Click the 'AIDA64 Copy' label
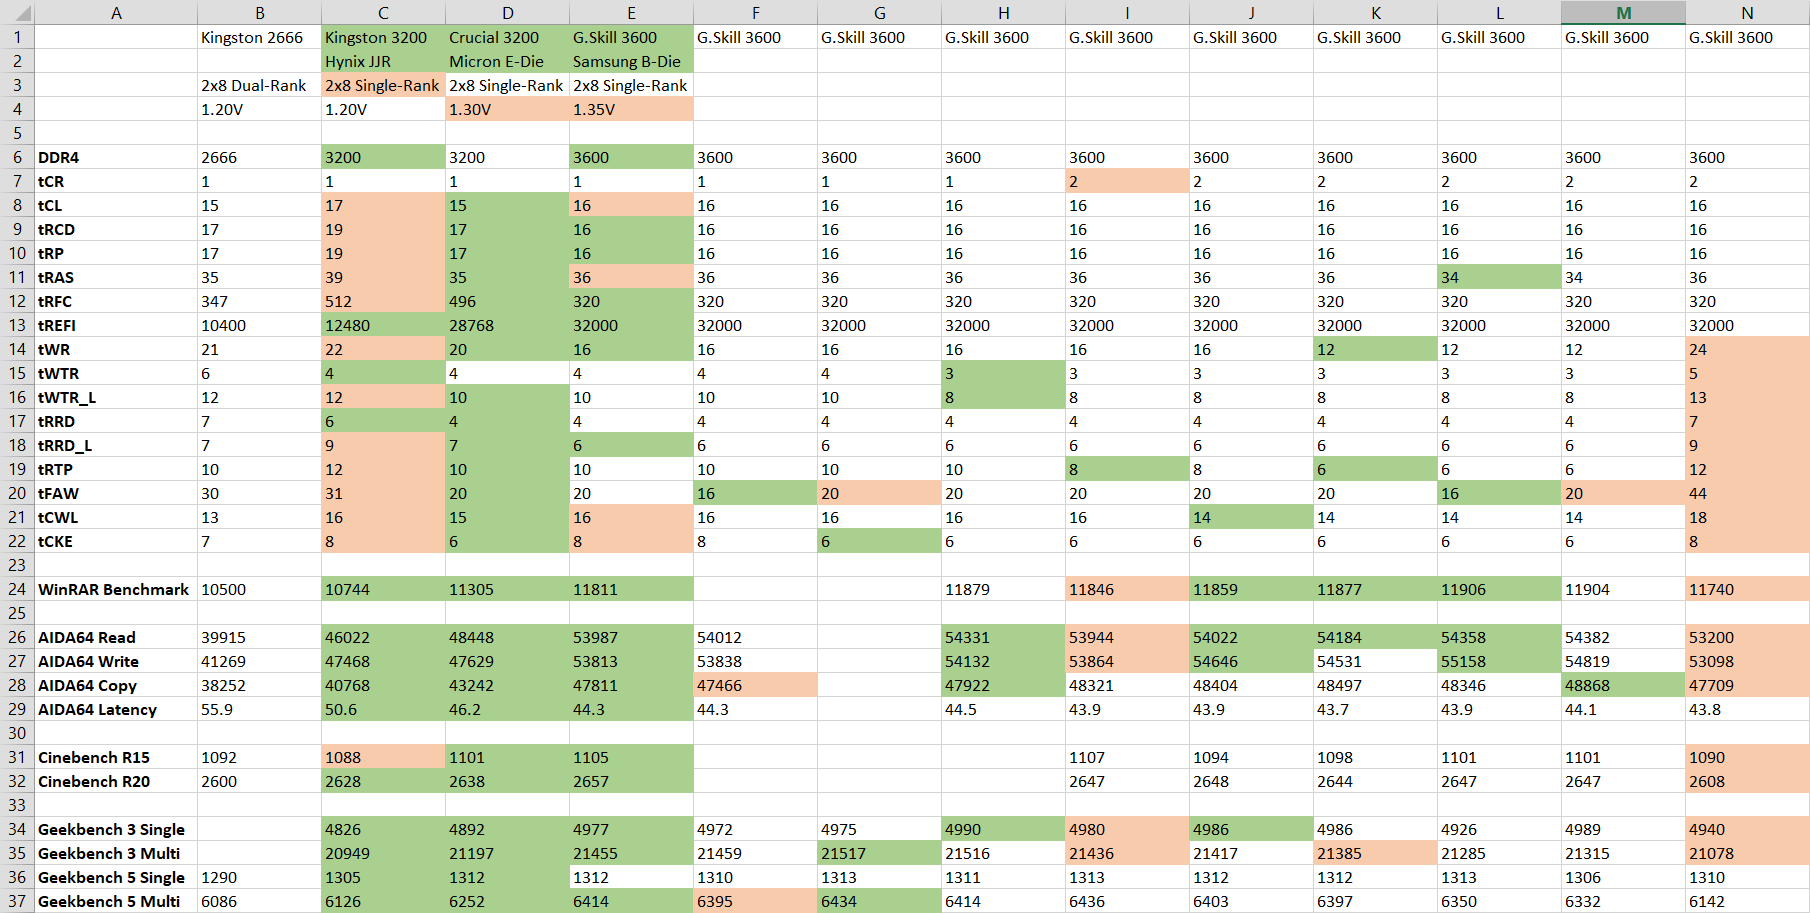Viewport: 1810px width, 913px height. [x=116, y=685]
